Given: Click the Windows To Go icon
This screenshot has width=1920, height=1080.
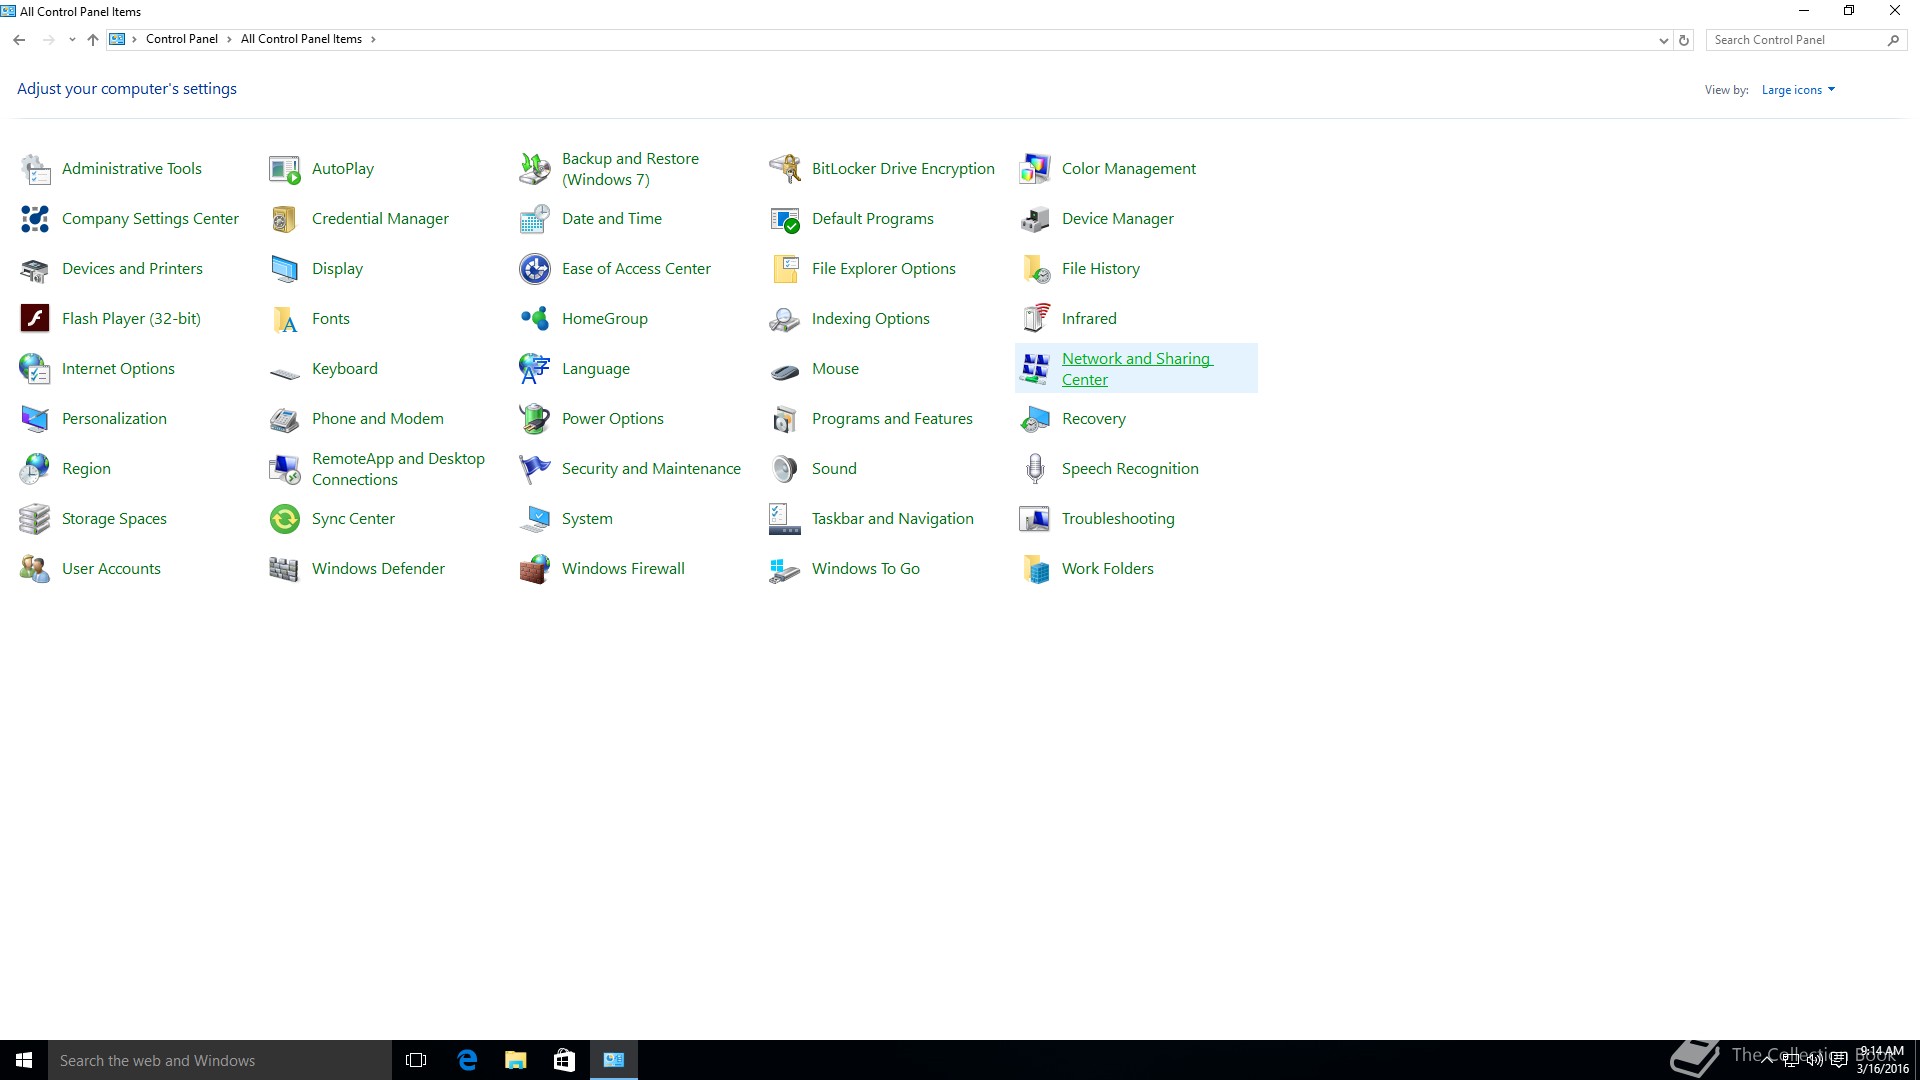Looking at the screenshot, I should point(785,569).
